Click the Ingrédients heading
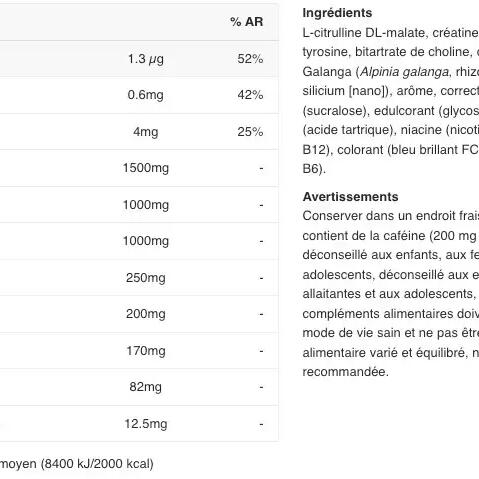Screen dimensions: 479x479 pyautogui.click(x=337, y=13)
